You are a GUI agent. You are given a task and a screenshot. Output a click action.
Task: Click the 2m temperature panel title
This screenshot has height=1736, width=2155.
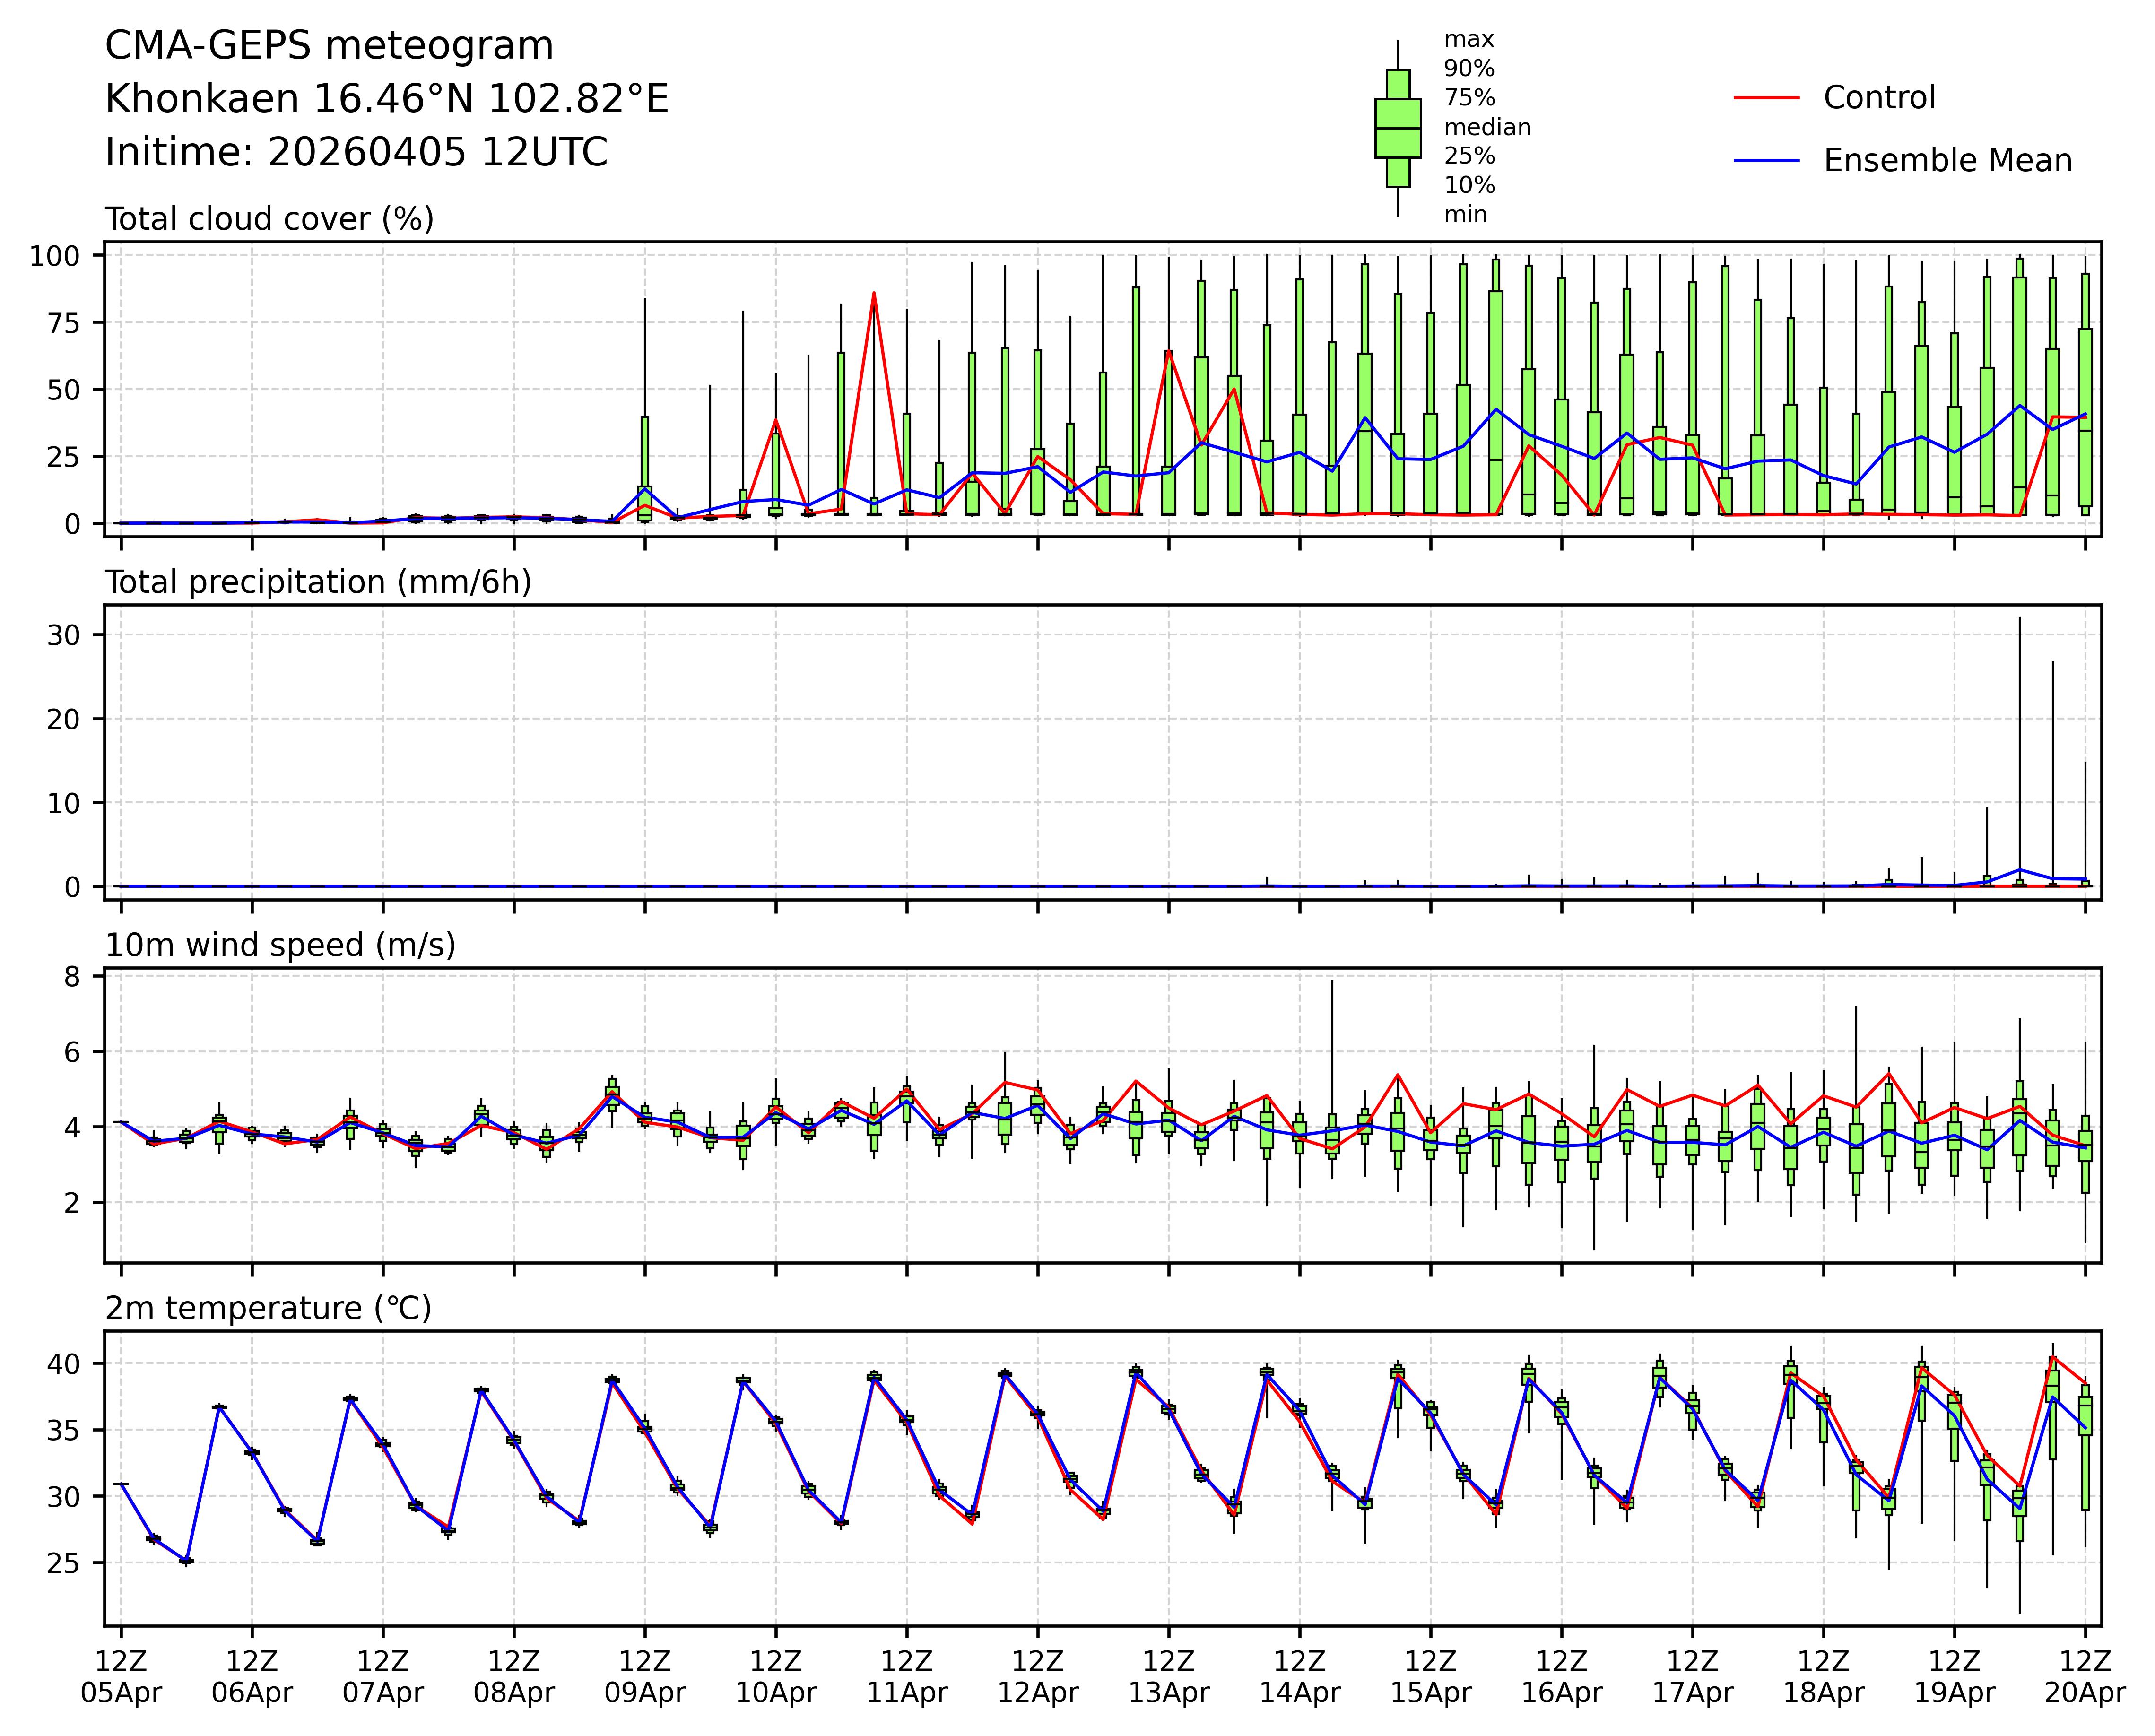268,1308
